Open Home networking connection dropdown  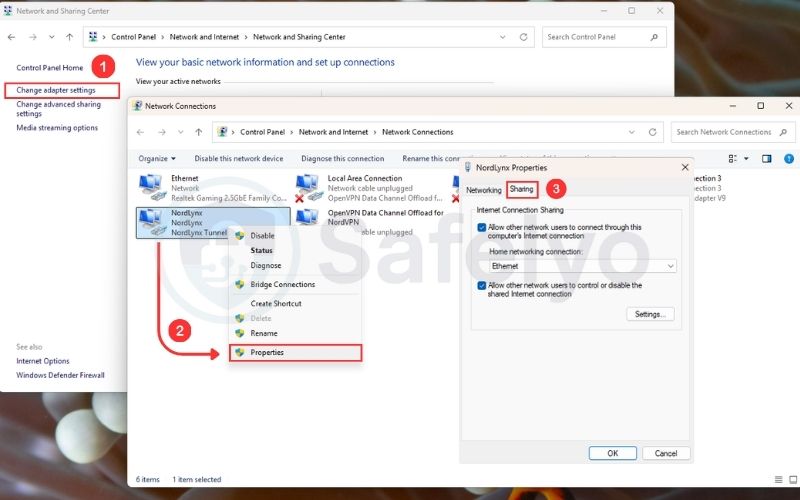pos(583,266)
